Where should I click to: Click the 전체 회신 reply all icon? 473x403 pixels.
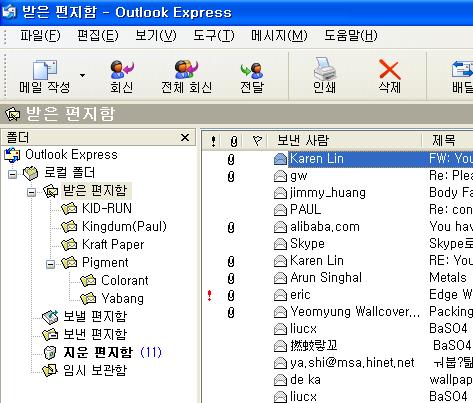186,69
